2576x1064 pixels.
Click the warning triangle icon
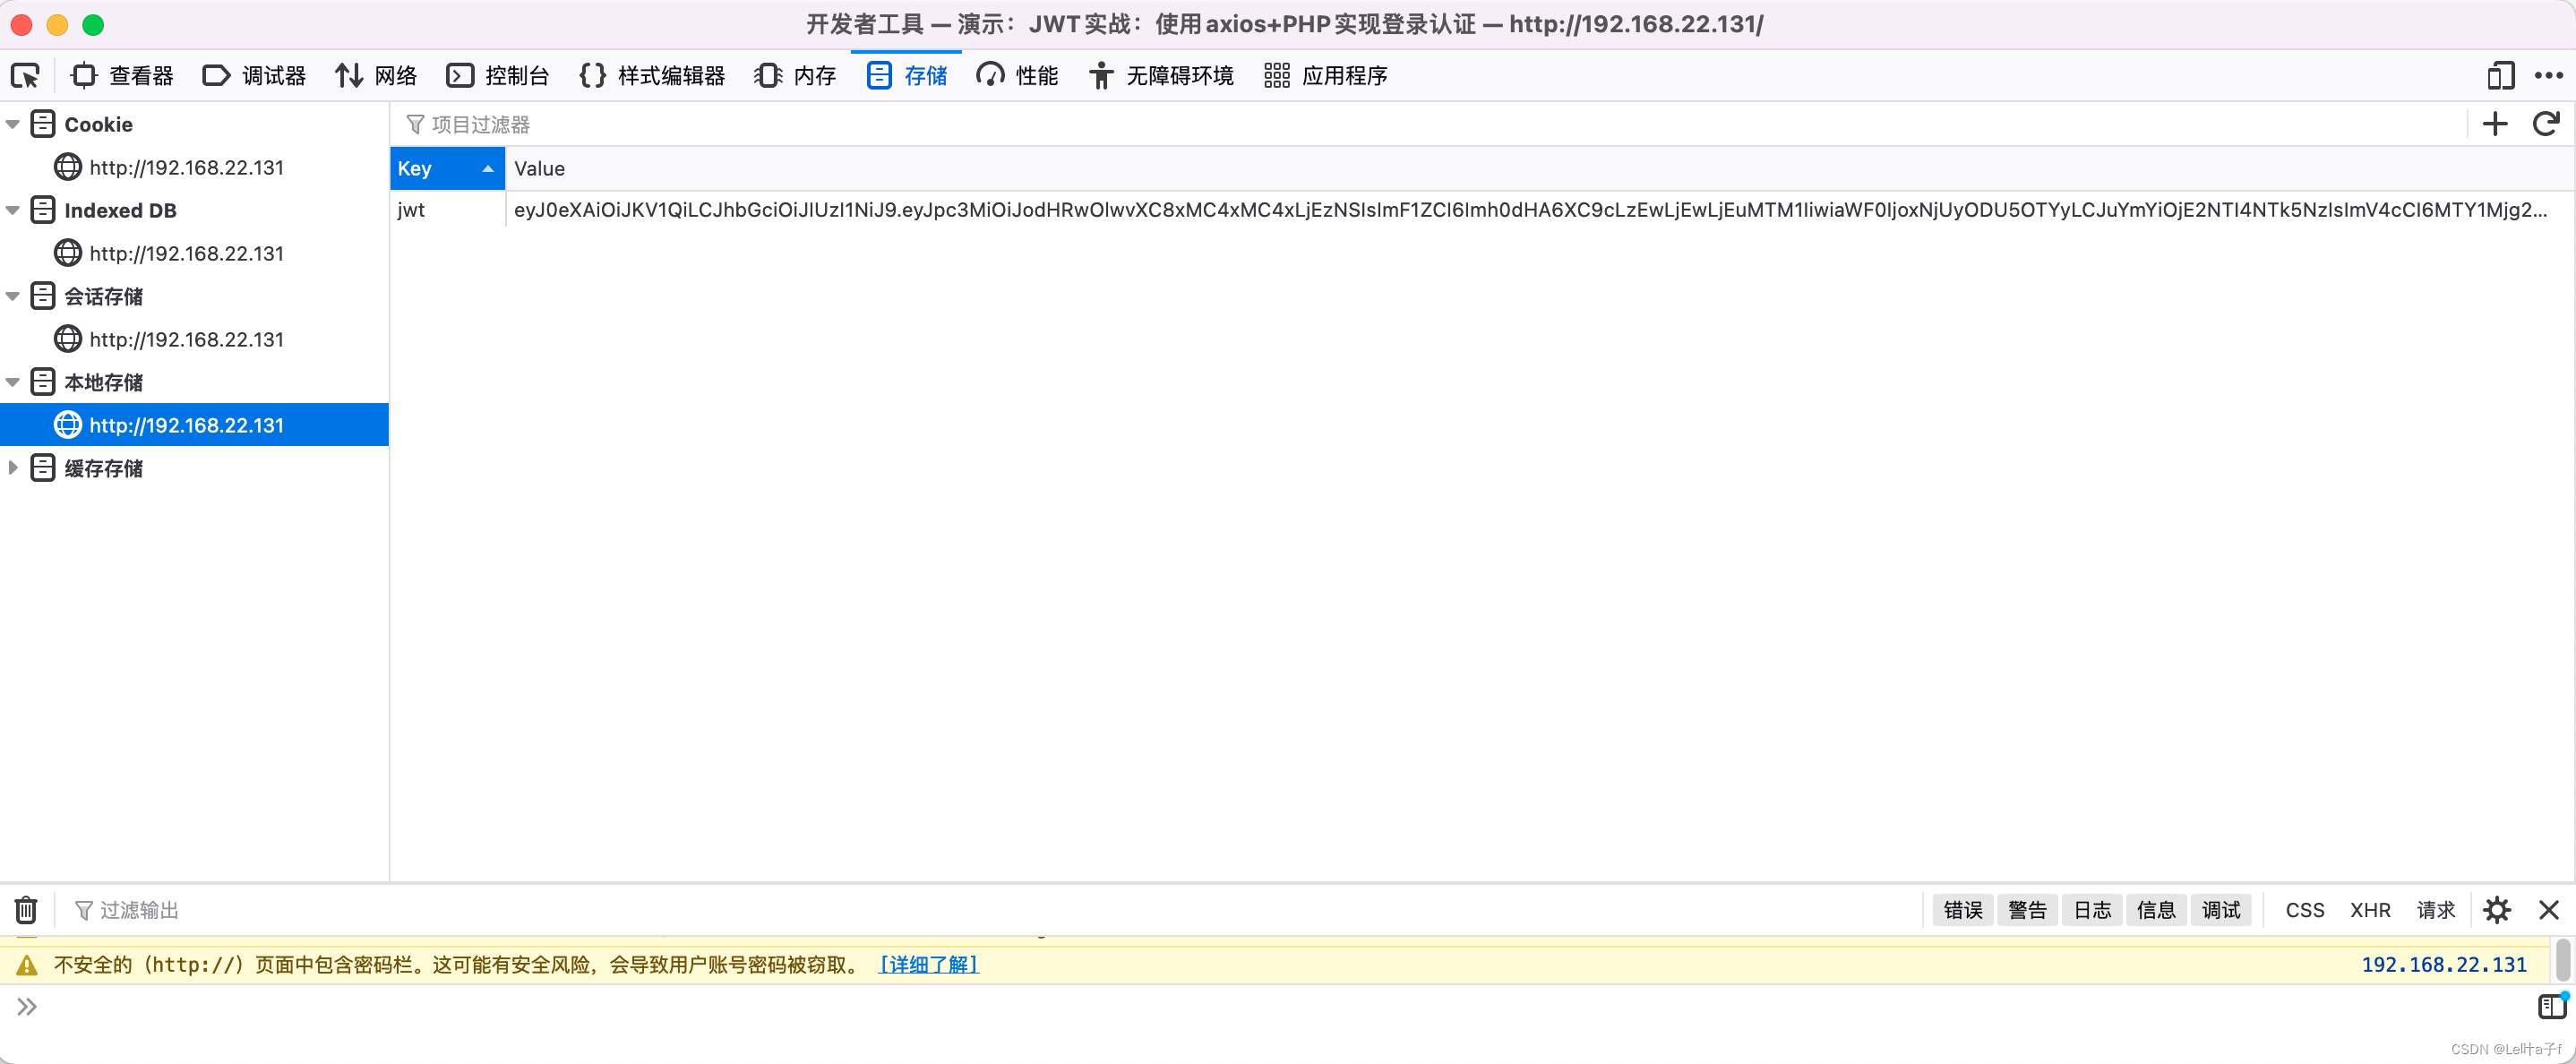27,965
